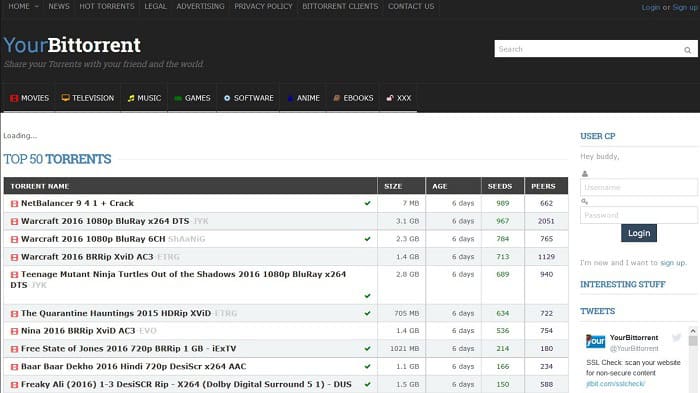Click the blue Login button
The image size is (700, 393).
click(639, 233)
